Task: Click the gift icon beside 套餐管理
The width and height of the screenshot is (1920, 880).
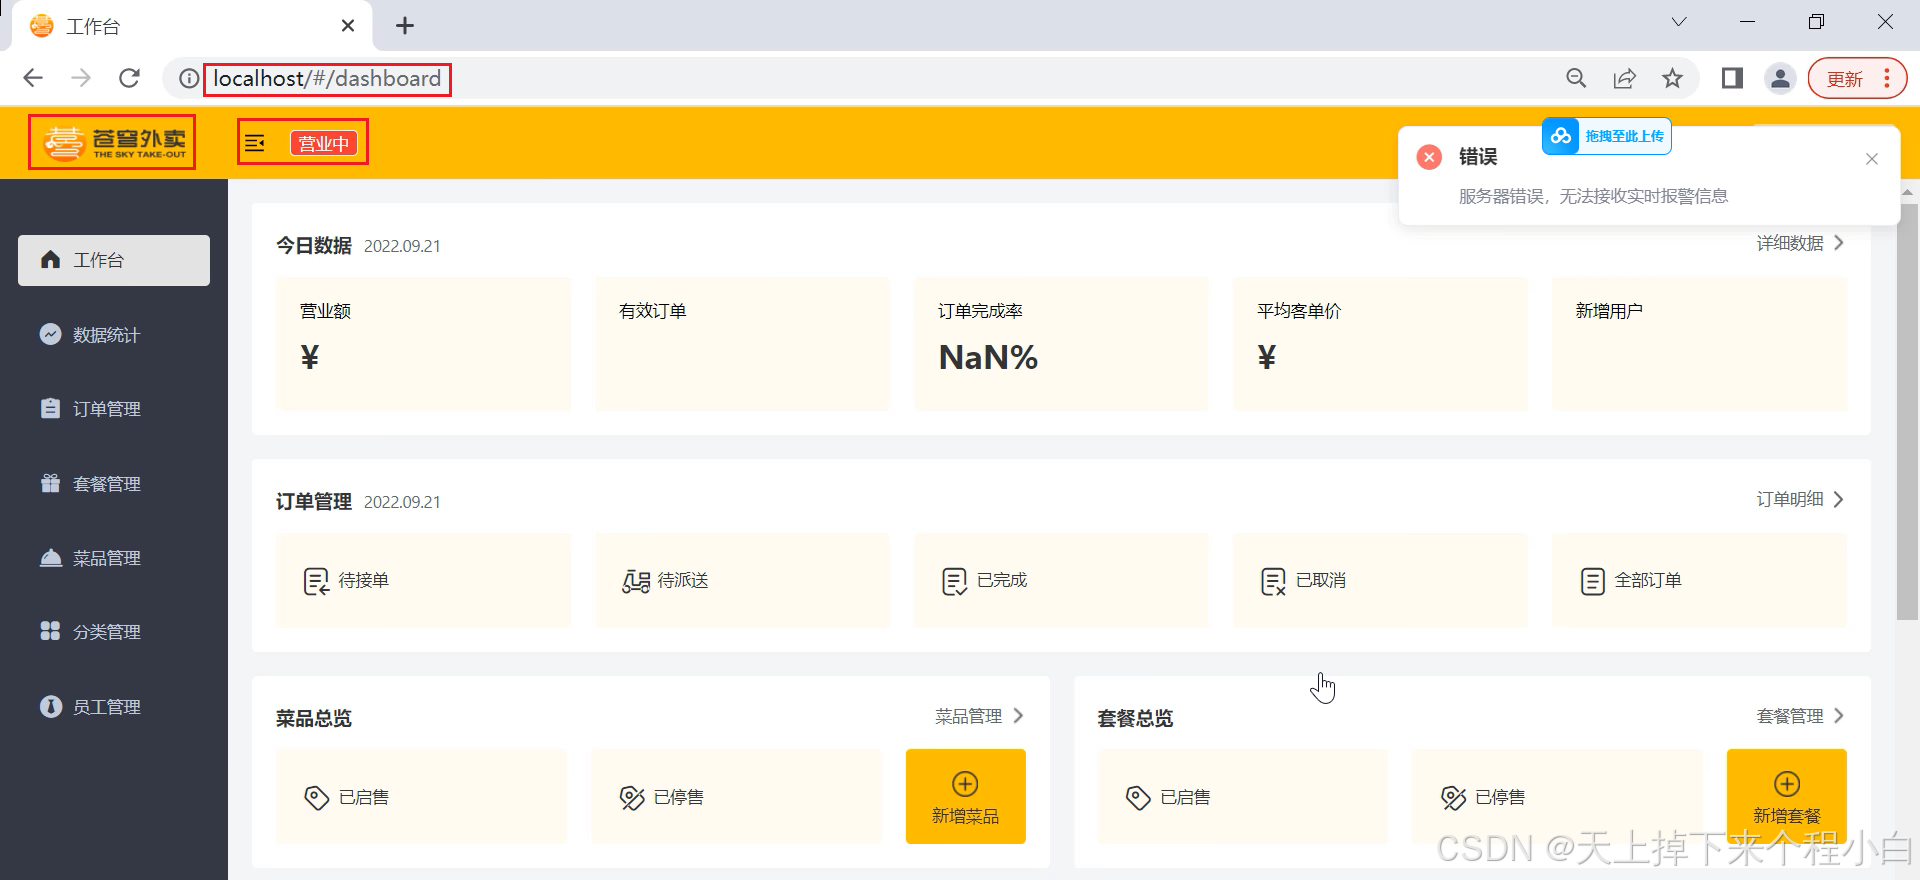Action: click(50, 483)
